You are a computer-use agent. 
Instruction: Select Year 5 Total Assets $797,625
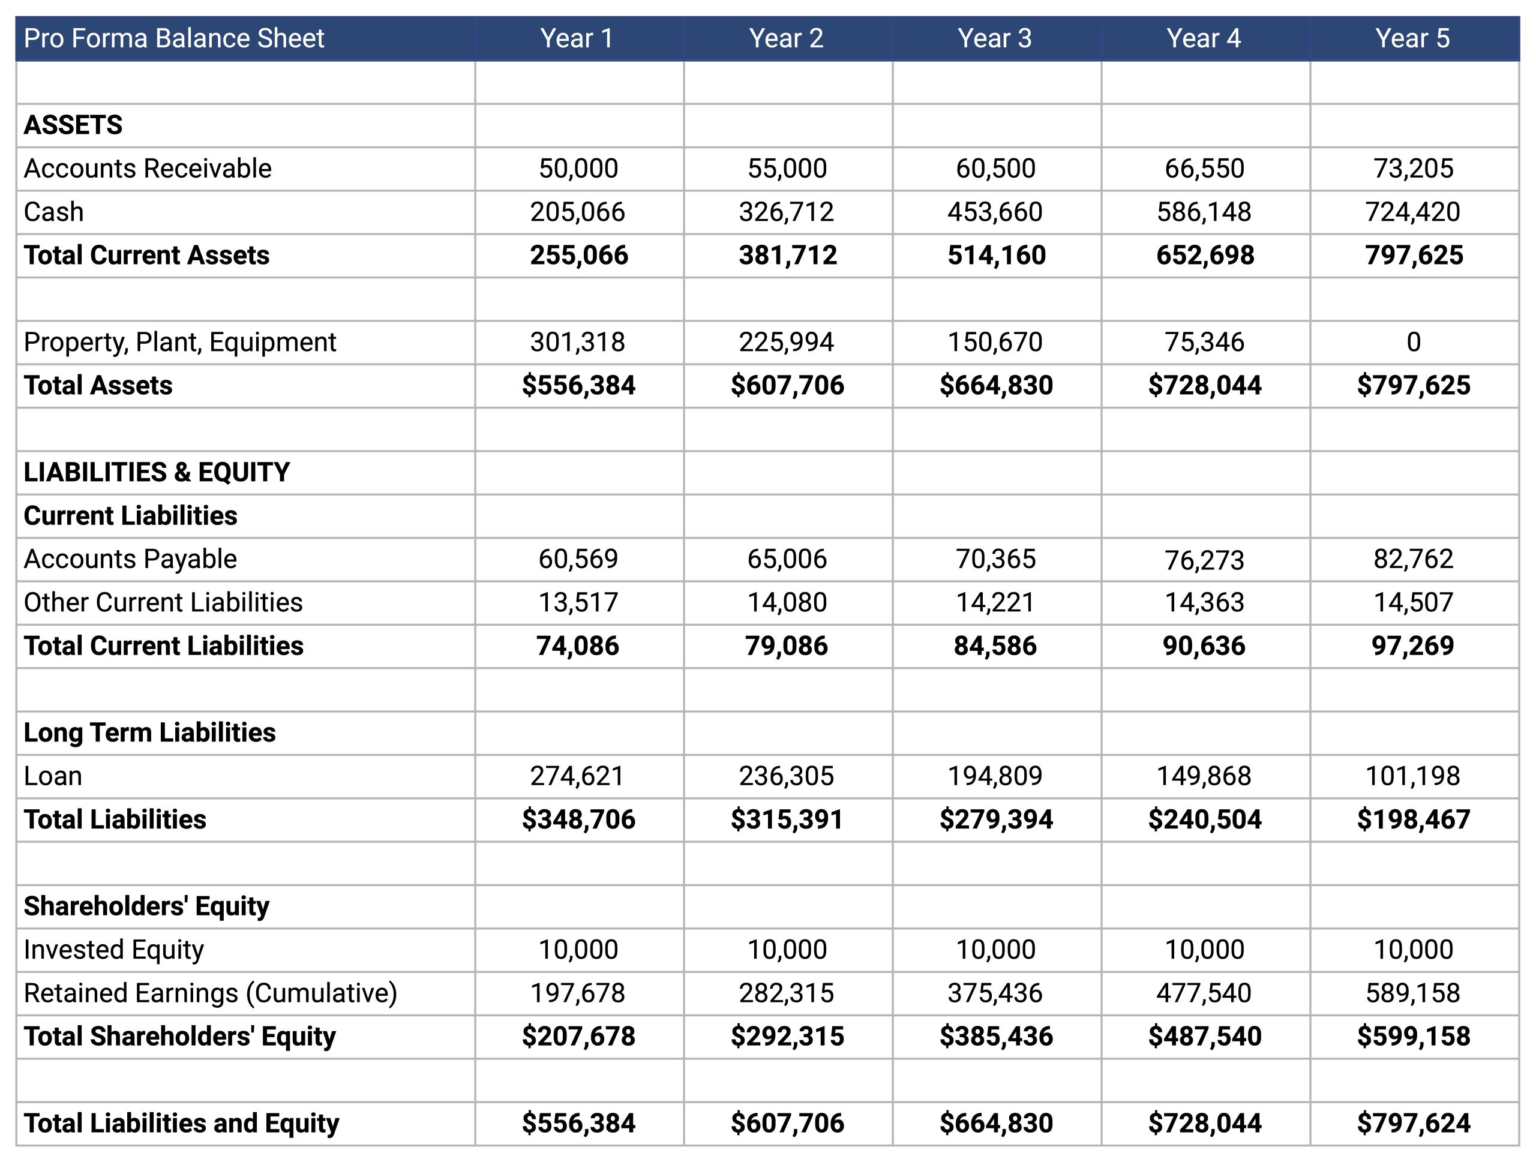point(1413,386)
